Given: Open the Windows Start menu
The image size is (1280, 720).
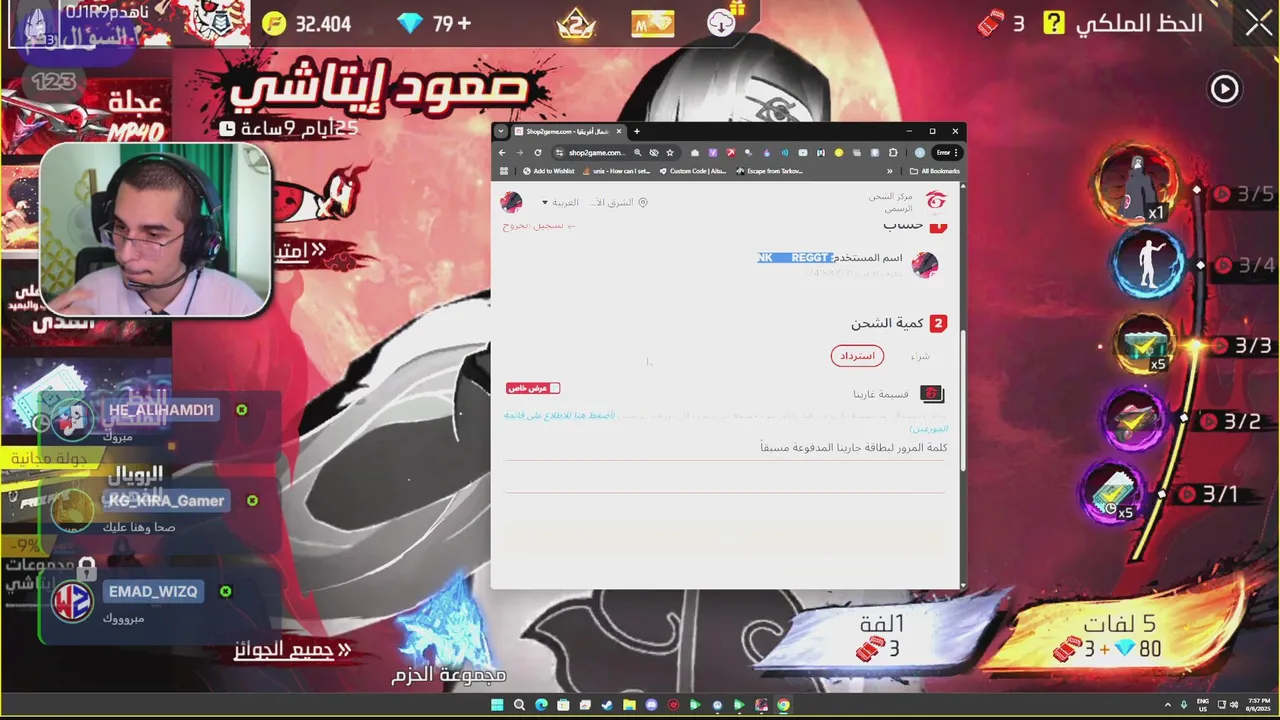Looking at the screenshot, I should [497, 705].
